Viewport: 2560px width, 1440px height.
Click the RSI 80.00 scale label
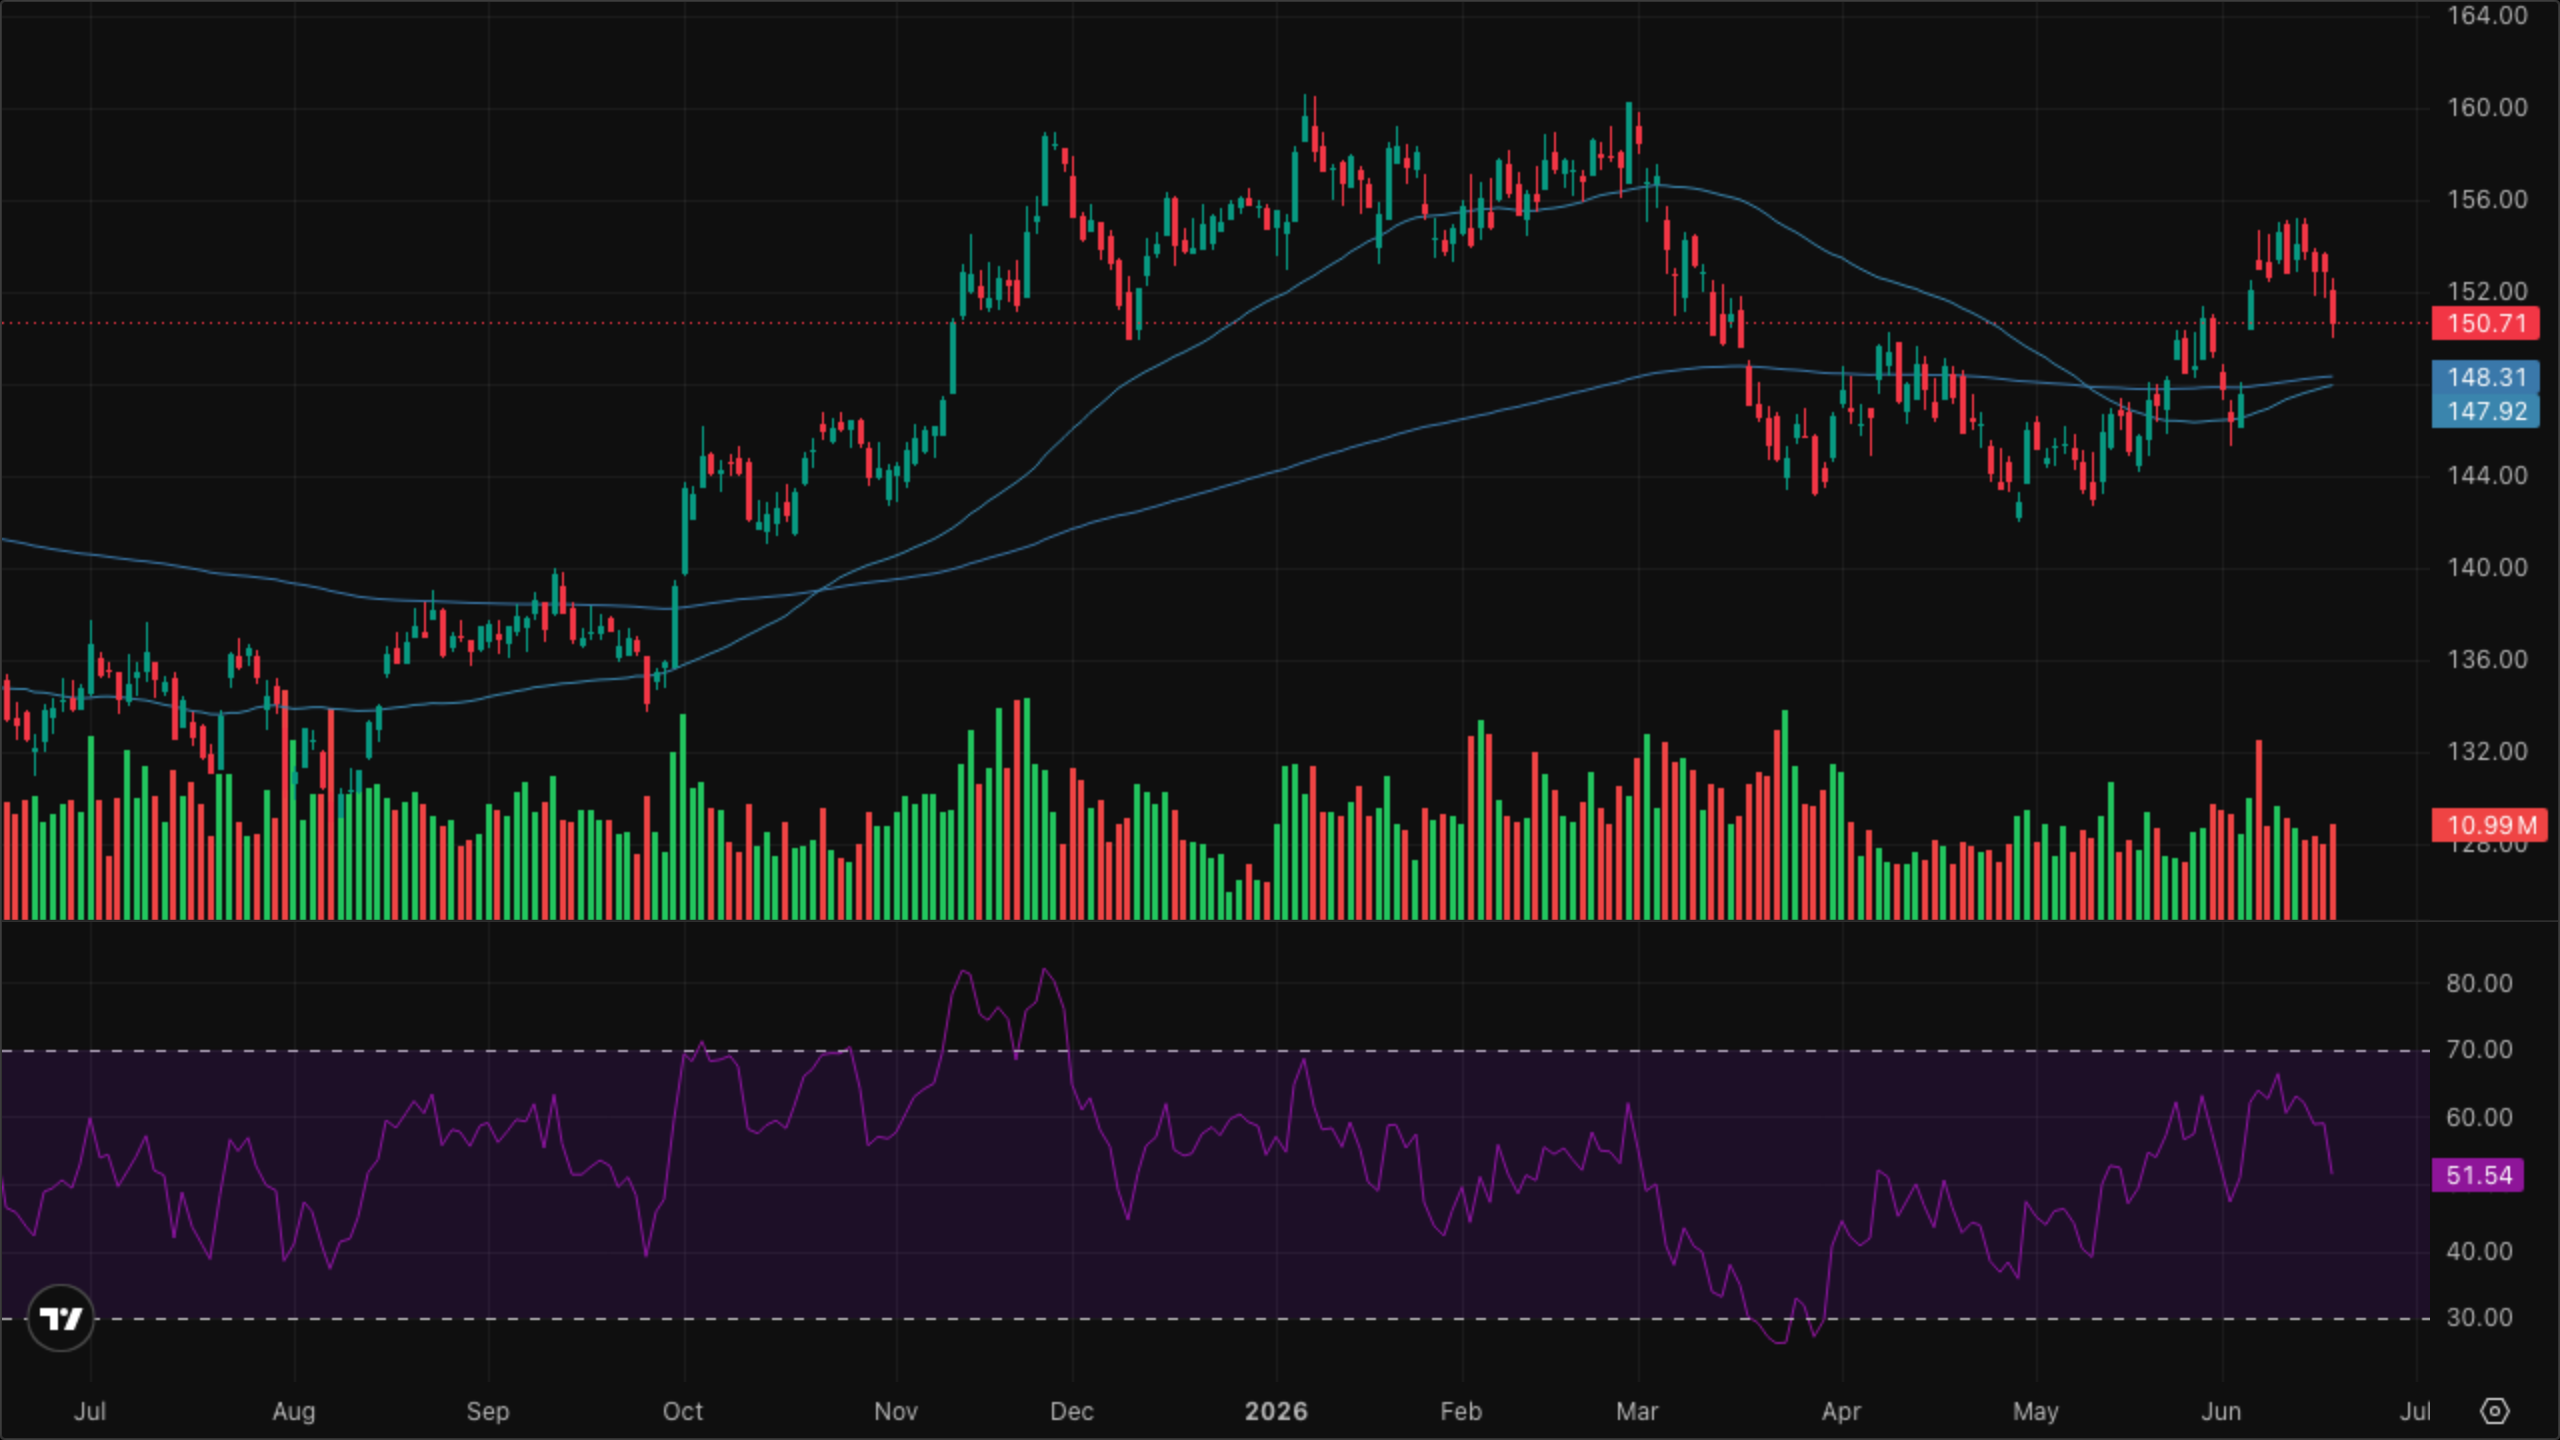2479,983
